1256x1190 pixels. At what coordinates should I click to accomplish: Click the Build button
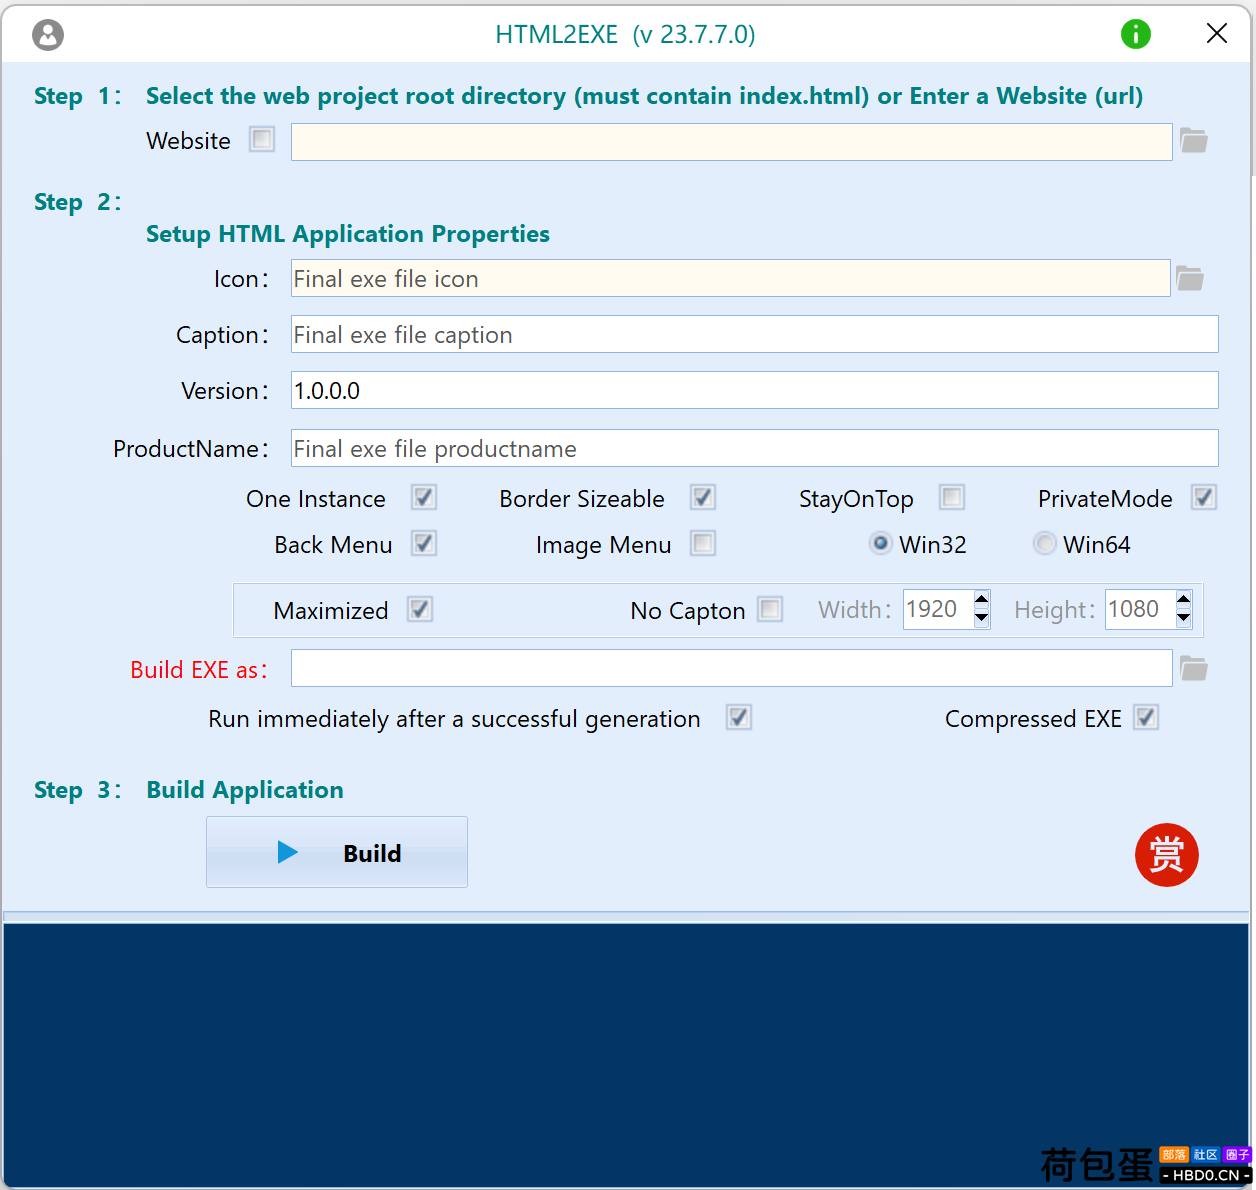[x=337, y=852]
